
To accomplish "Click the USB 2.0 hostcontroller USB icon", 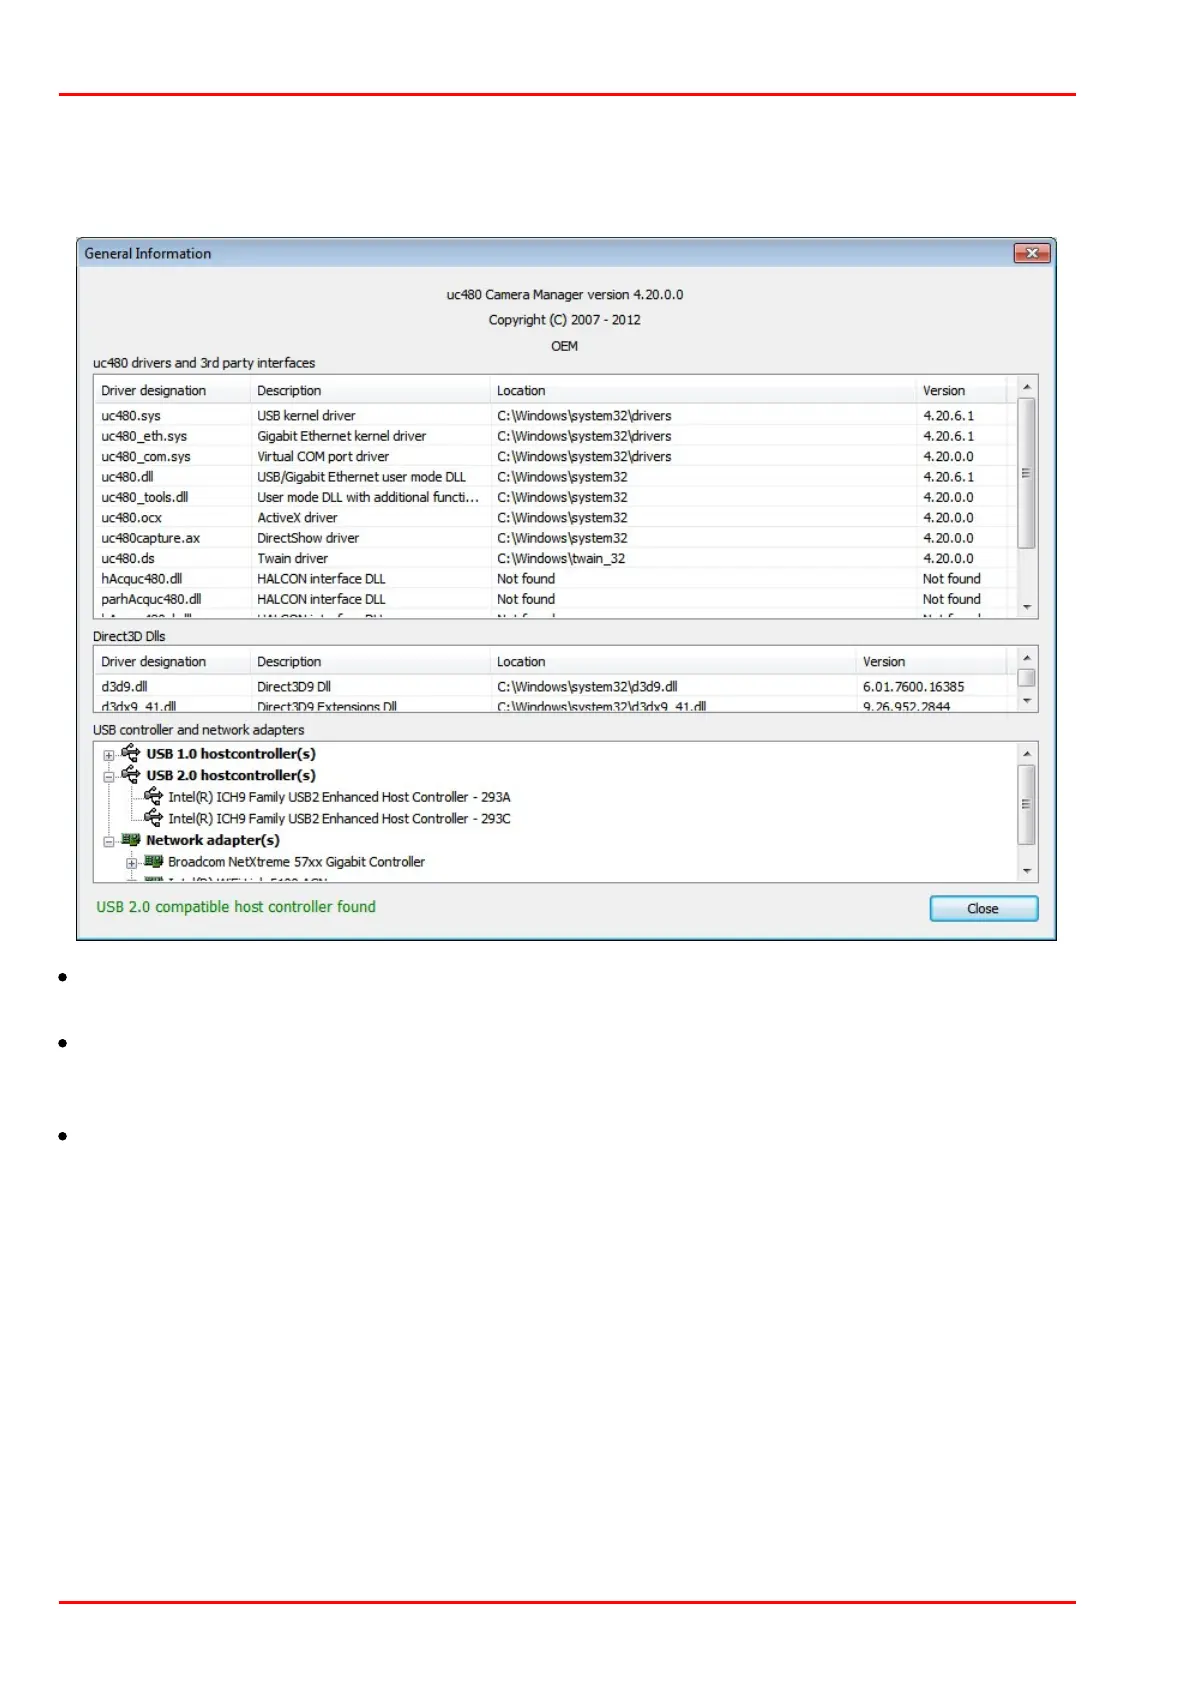I will (131, 774).
